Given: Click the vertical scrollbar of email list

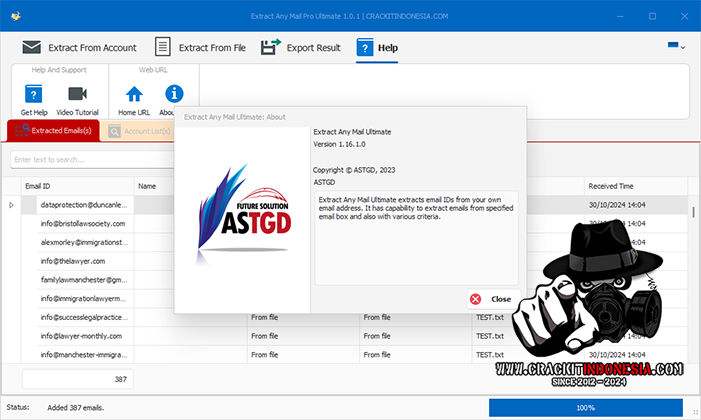Looking at the screenshot, I should coord(693,280).
